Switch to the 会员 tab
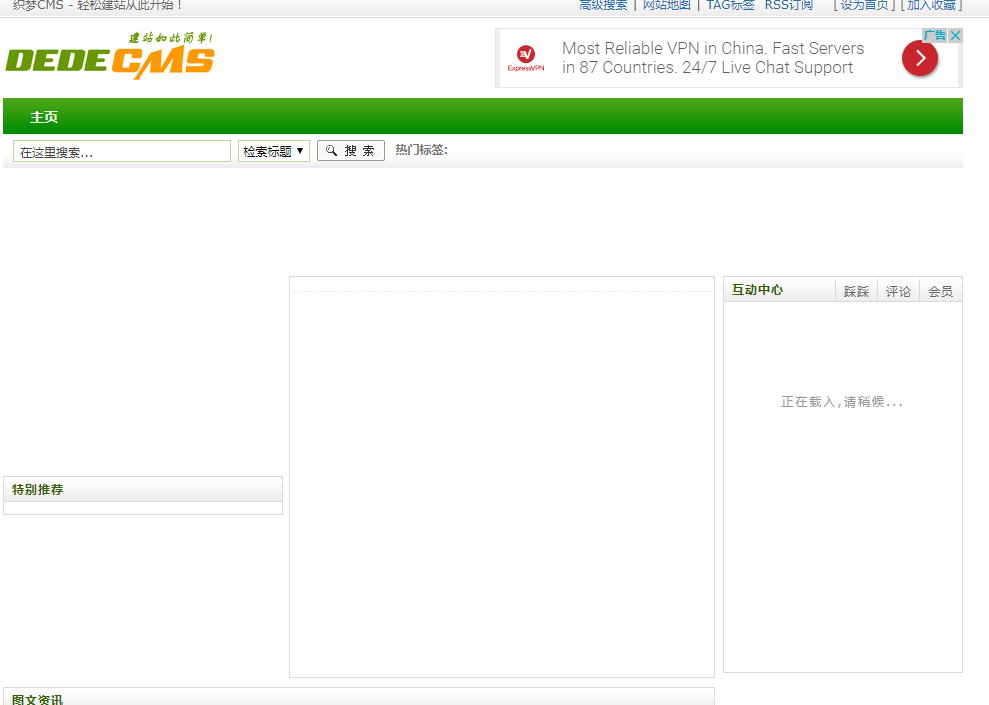Screen dimensions: 989x705 (x=940, y=291)
